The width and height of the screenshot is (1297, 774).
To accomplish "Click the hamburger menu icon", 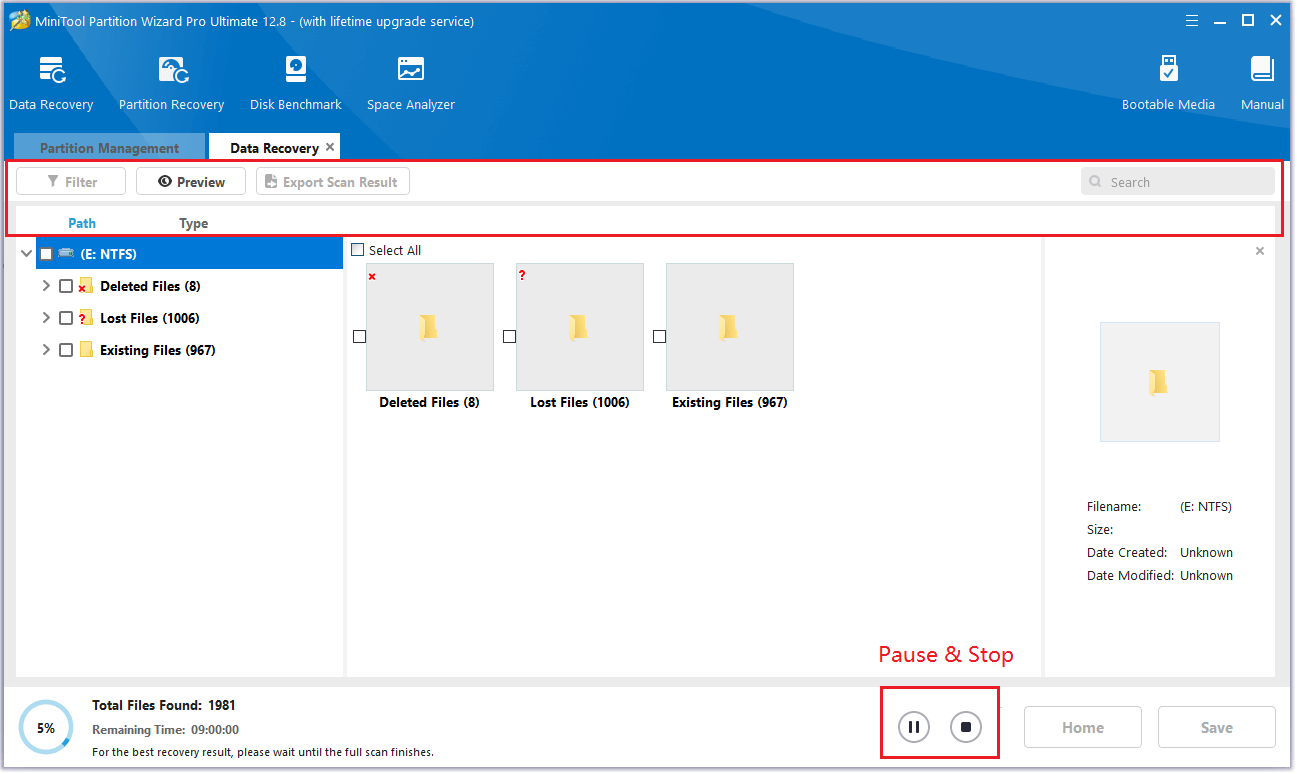I will (x=1191, y=19).
